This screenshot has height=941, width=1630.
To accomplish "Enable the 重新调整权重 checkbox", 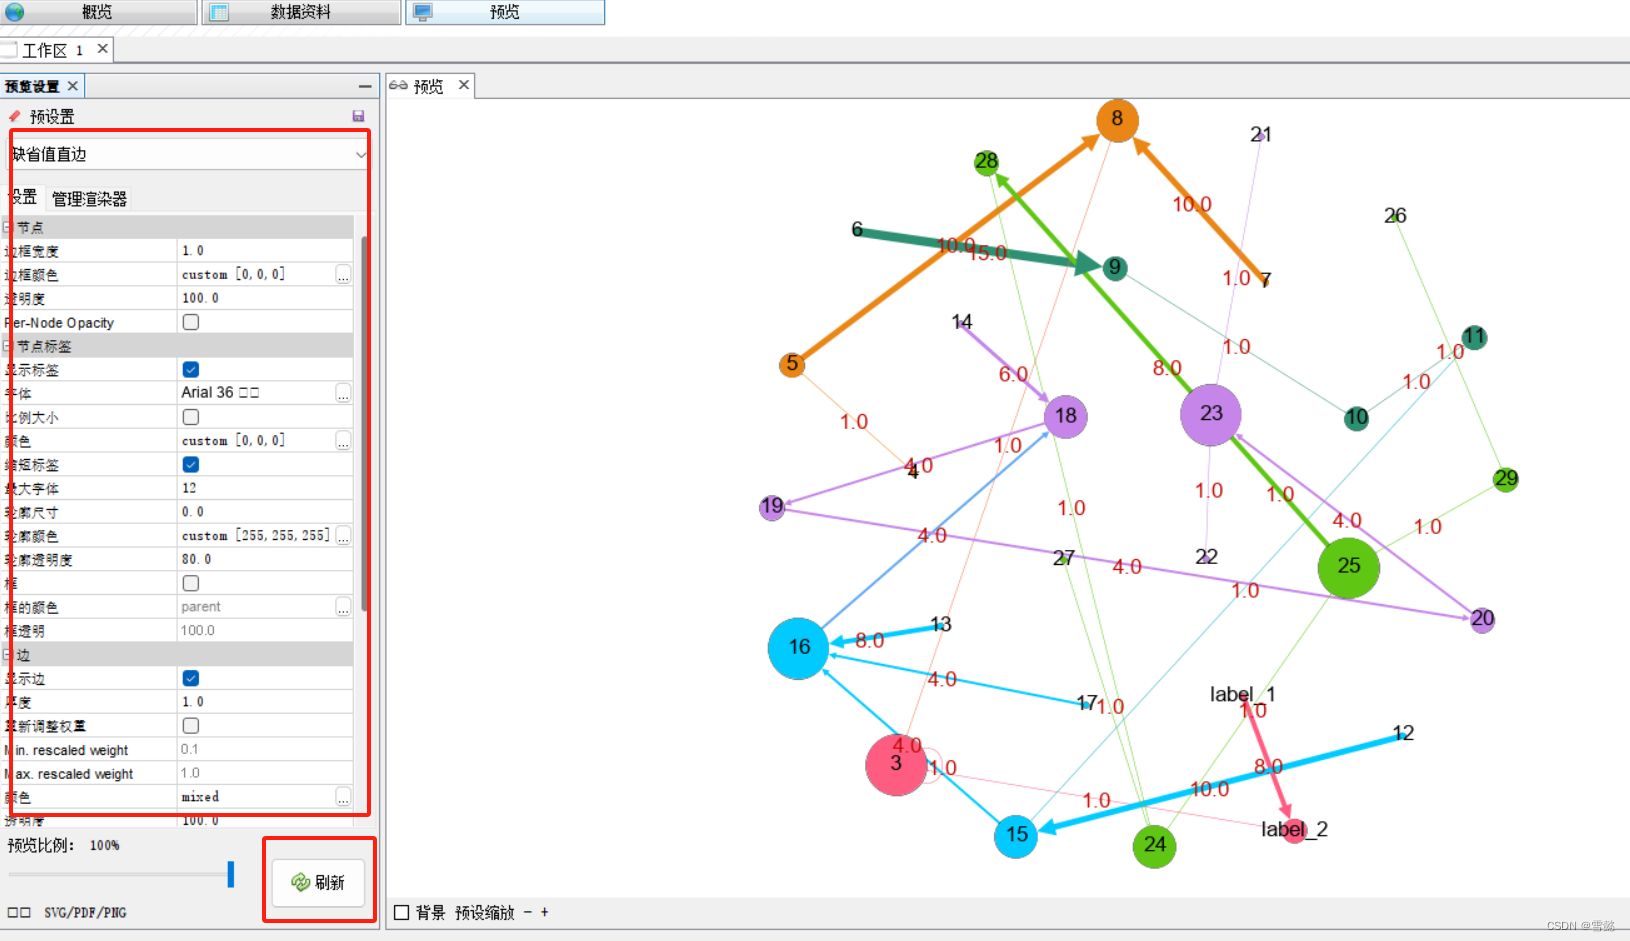I will coord(191,725).
